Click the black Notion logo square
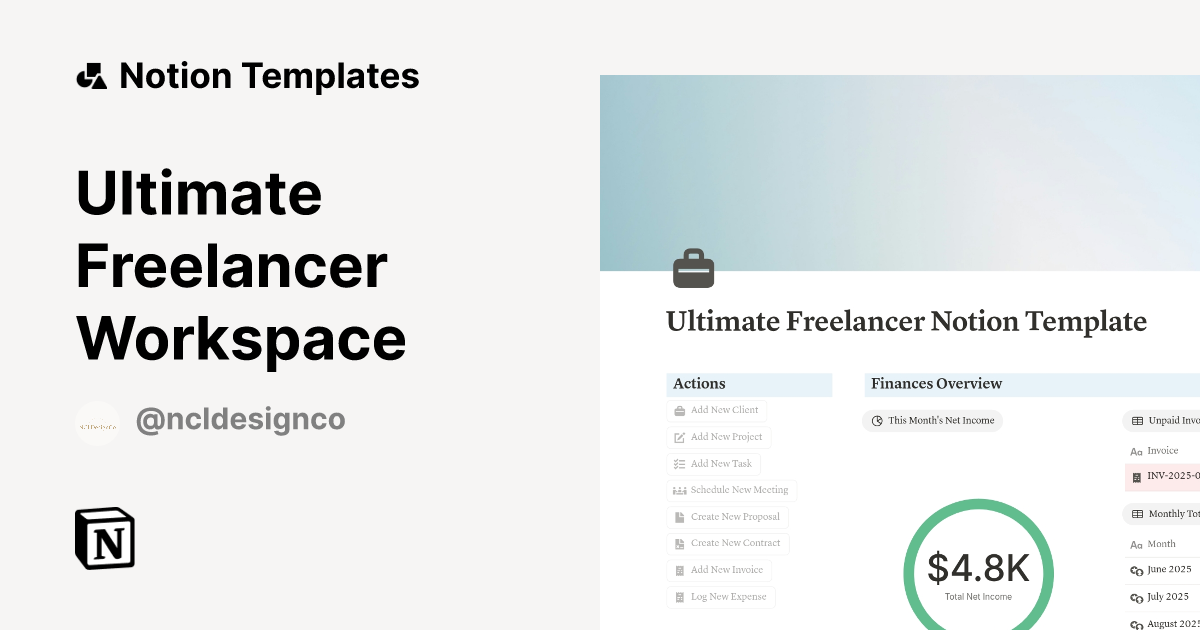This screenshot has height=630, width=1200. [x=104, y=538]
